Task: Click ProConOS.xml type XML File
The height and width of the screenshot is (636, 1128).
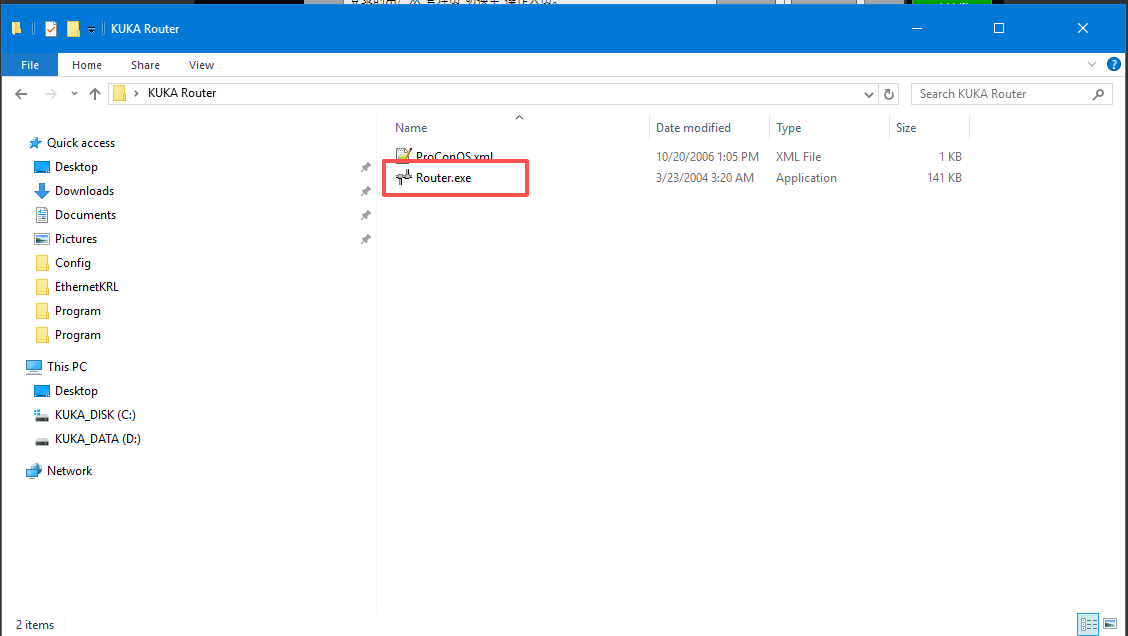Action: coord(798,156)
